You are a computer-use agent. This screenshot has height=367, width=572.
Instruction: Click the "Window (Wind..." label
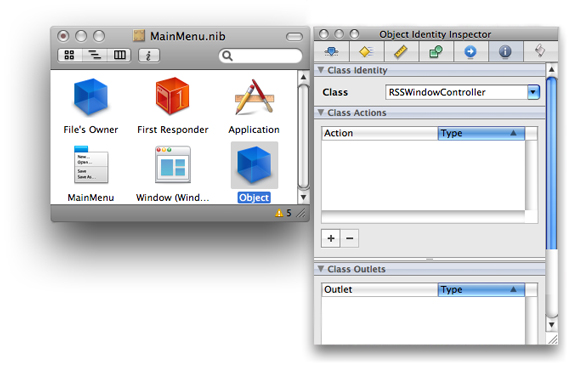(x=173, y=197)
